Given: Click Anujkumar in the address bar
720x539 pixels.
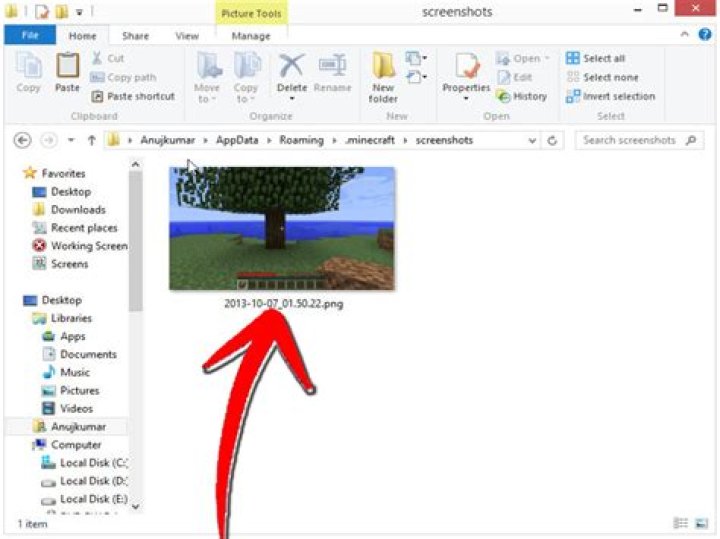Looking at the screenshot, I should (168, 140).
